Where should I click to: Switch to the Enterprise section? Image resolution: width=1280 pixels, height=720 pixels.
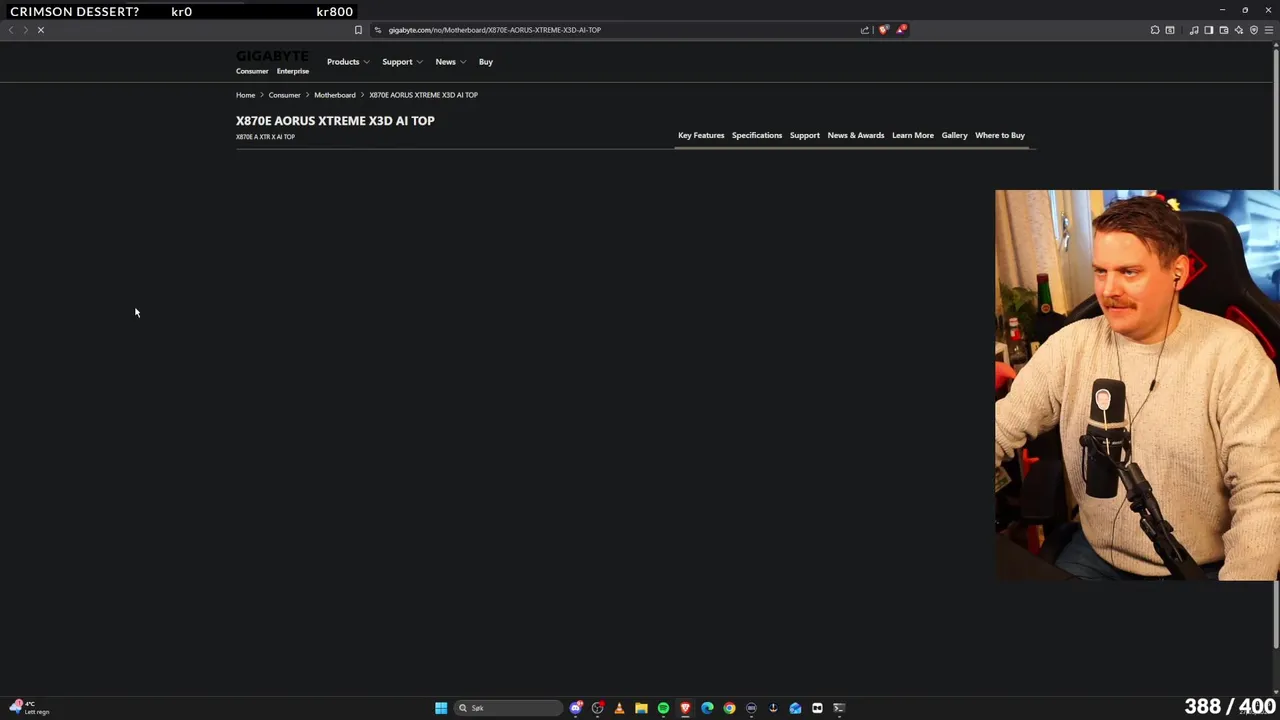pyautogui.click(x=293, y=71)
